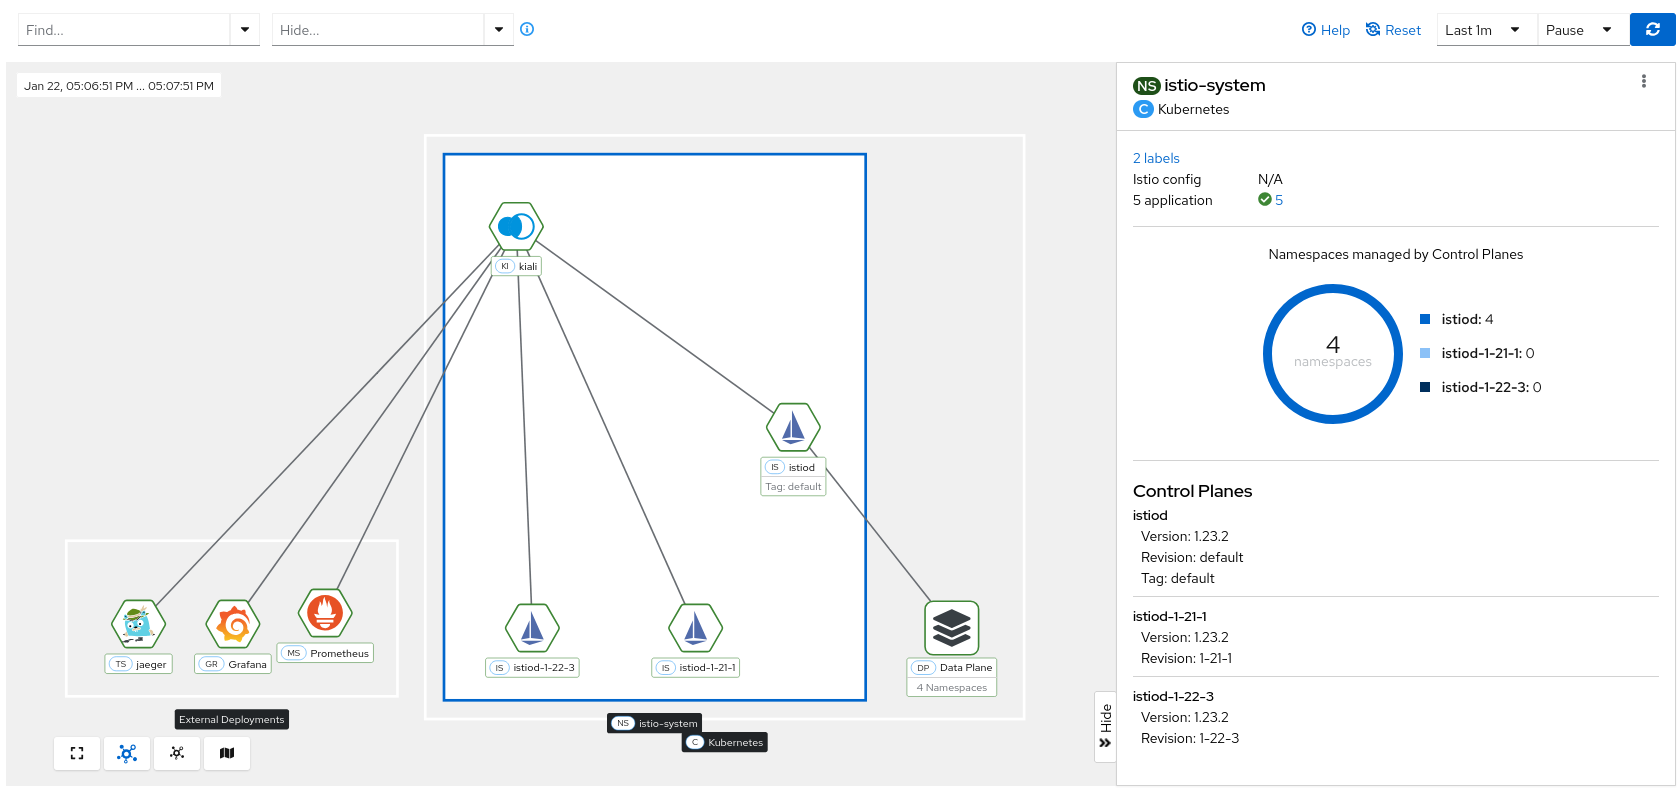Click the istiod legend color square

point(1425,319)
